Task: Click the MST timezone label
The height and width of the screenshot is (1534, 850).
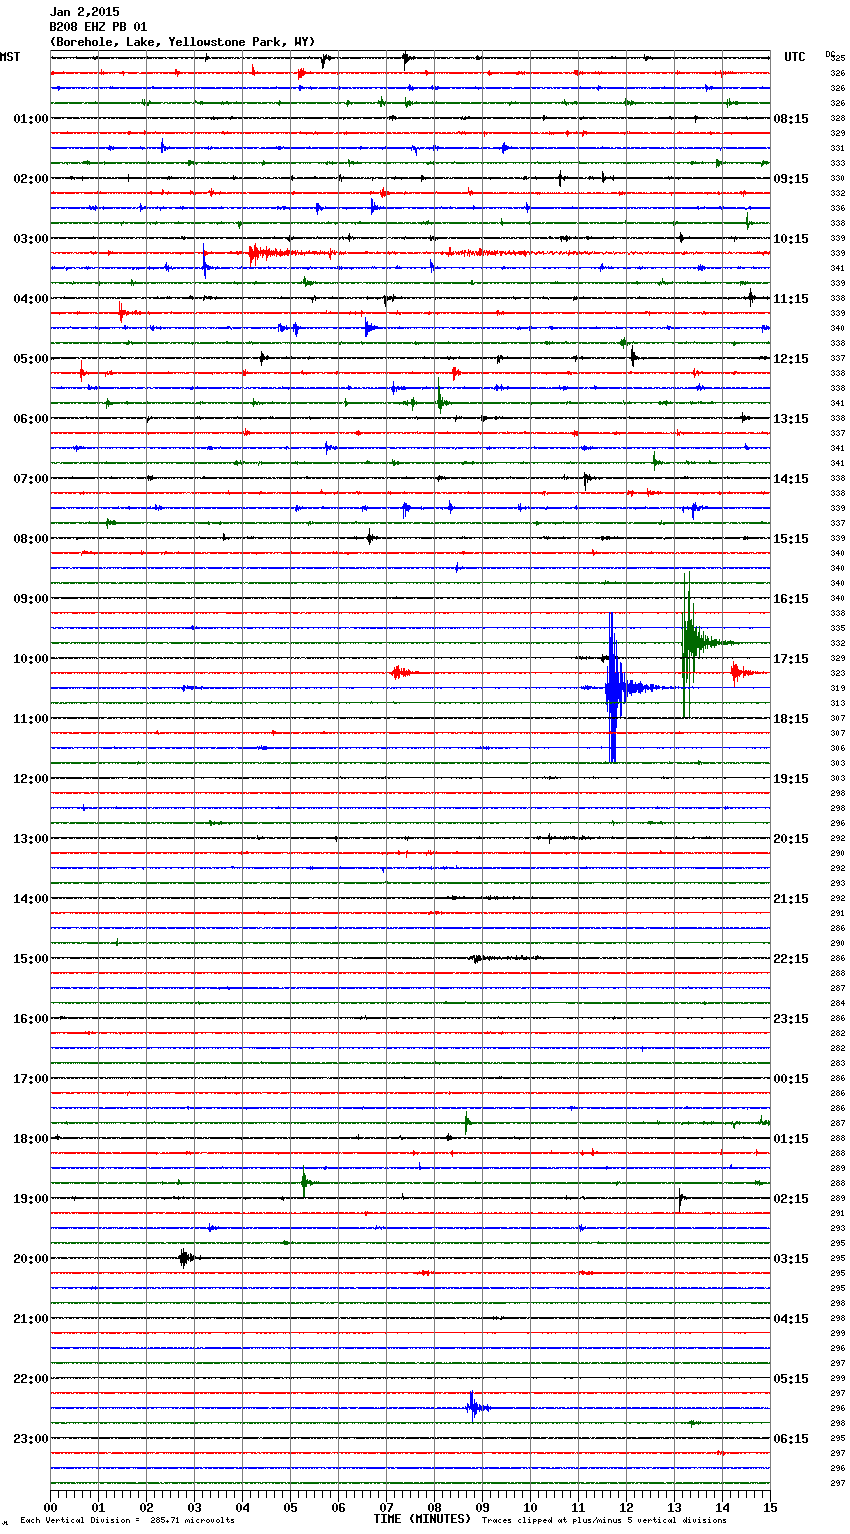Action: pyautogui.click(x=10, y=57)
